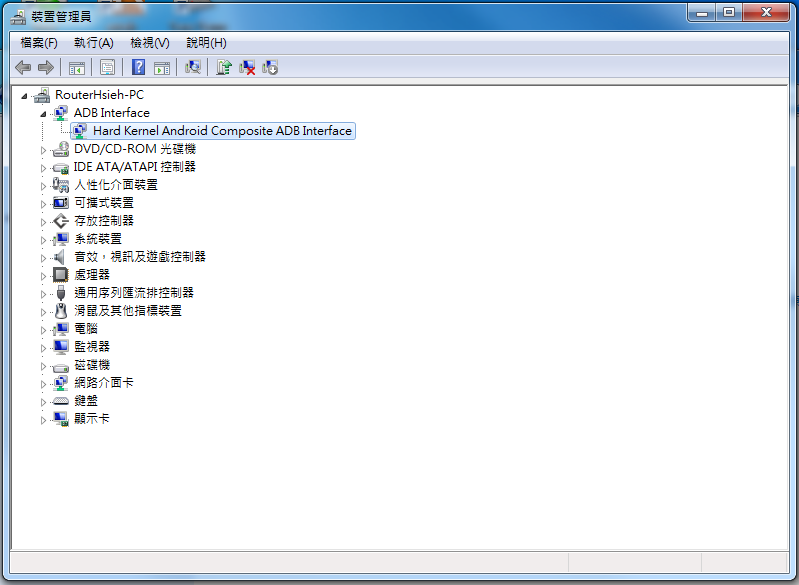Expand the 存放控制器 node

43,222
